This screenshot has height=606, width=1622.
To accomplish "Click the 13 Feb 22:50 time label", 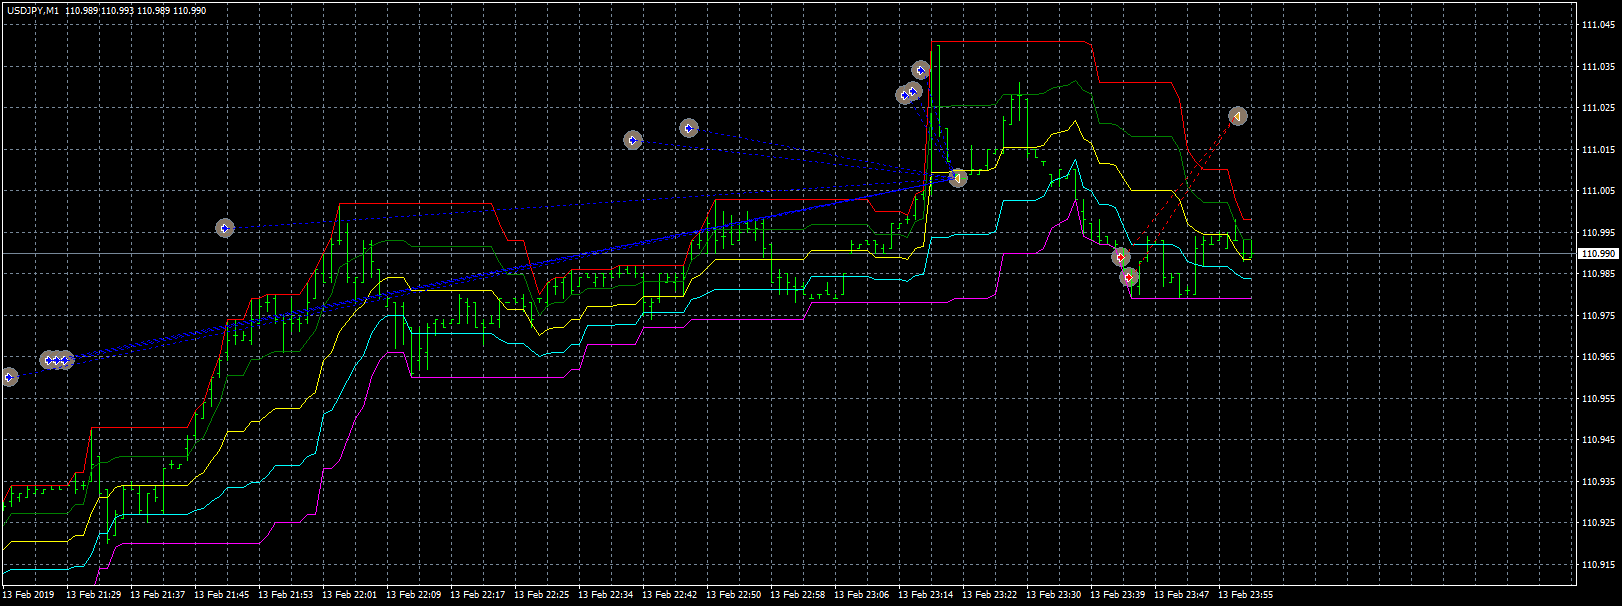I will [733, 595].
